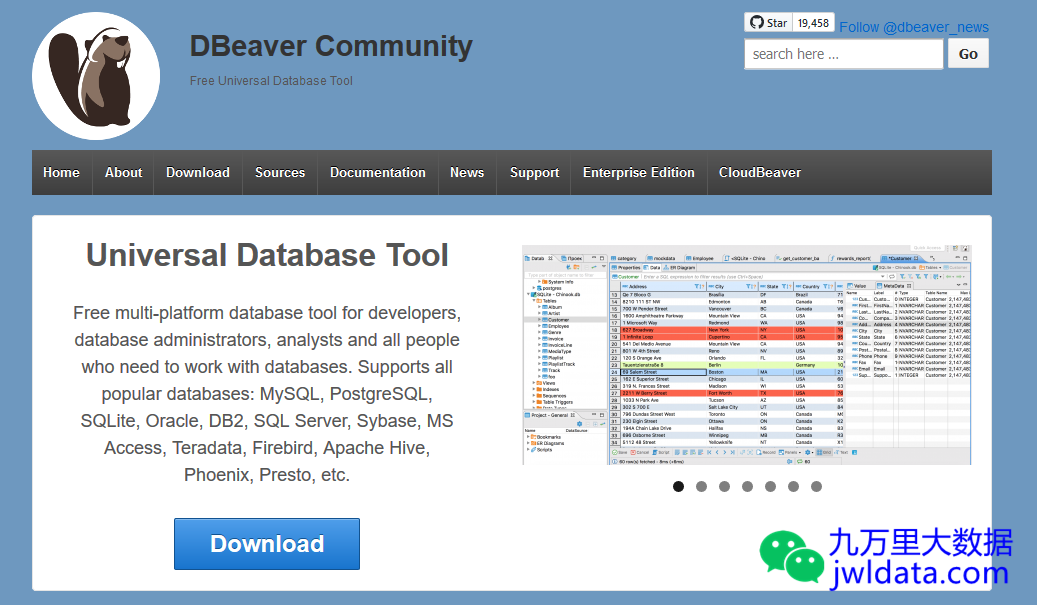Open the Download menu item
This screenshot has height=605, width=1037.
click(x=198, y=173)
